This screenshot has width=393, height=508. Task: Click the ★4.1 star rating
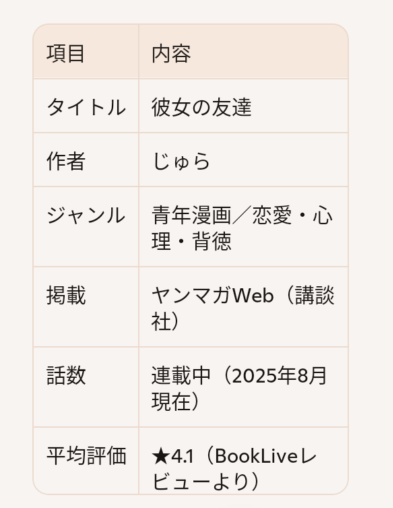pos(173,456)
